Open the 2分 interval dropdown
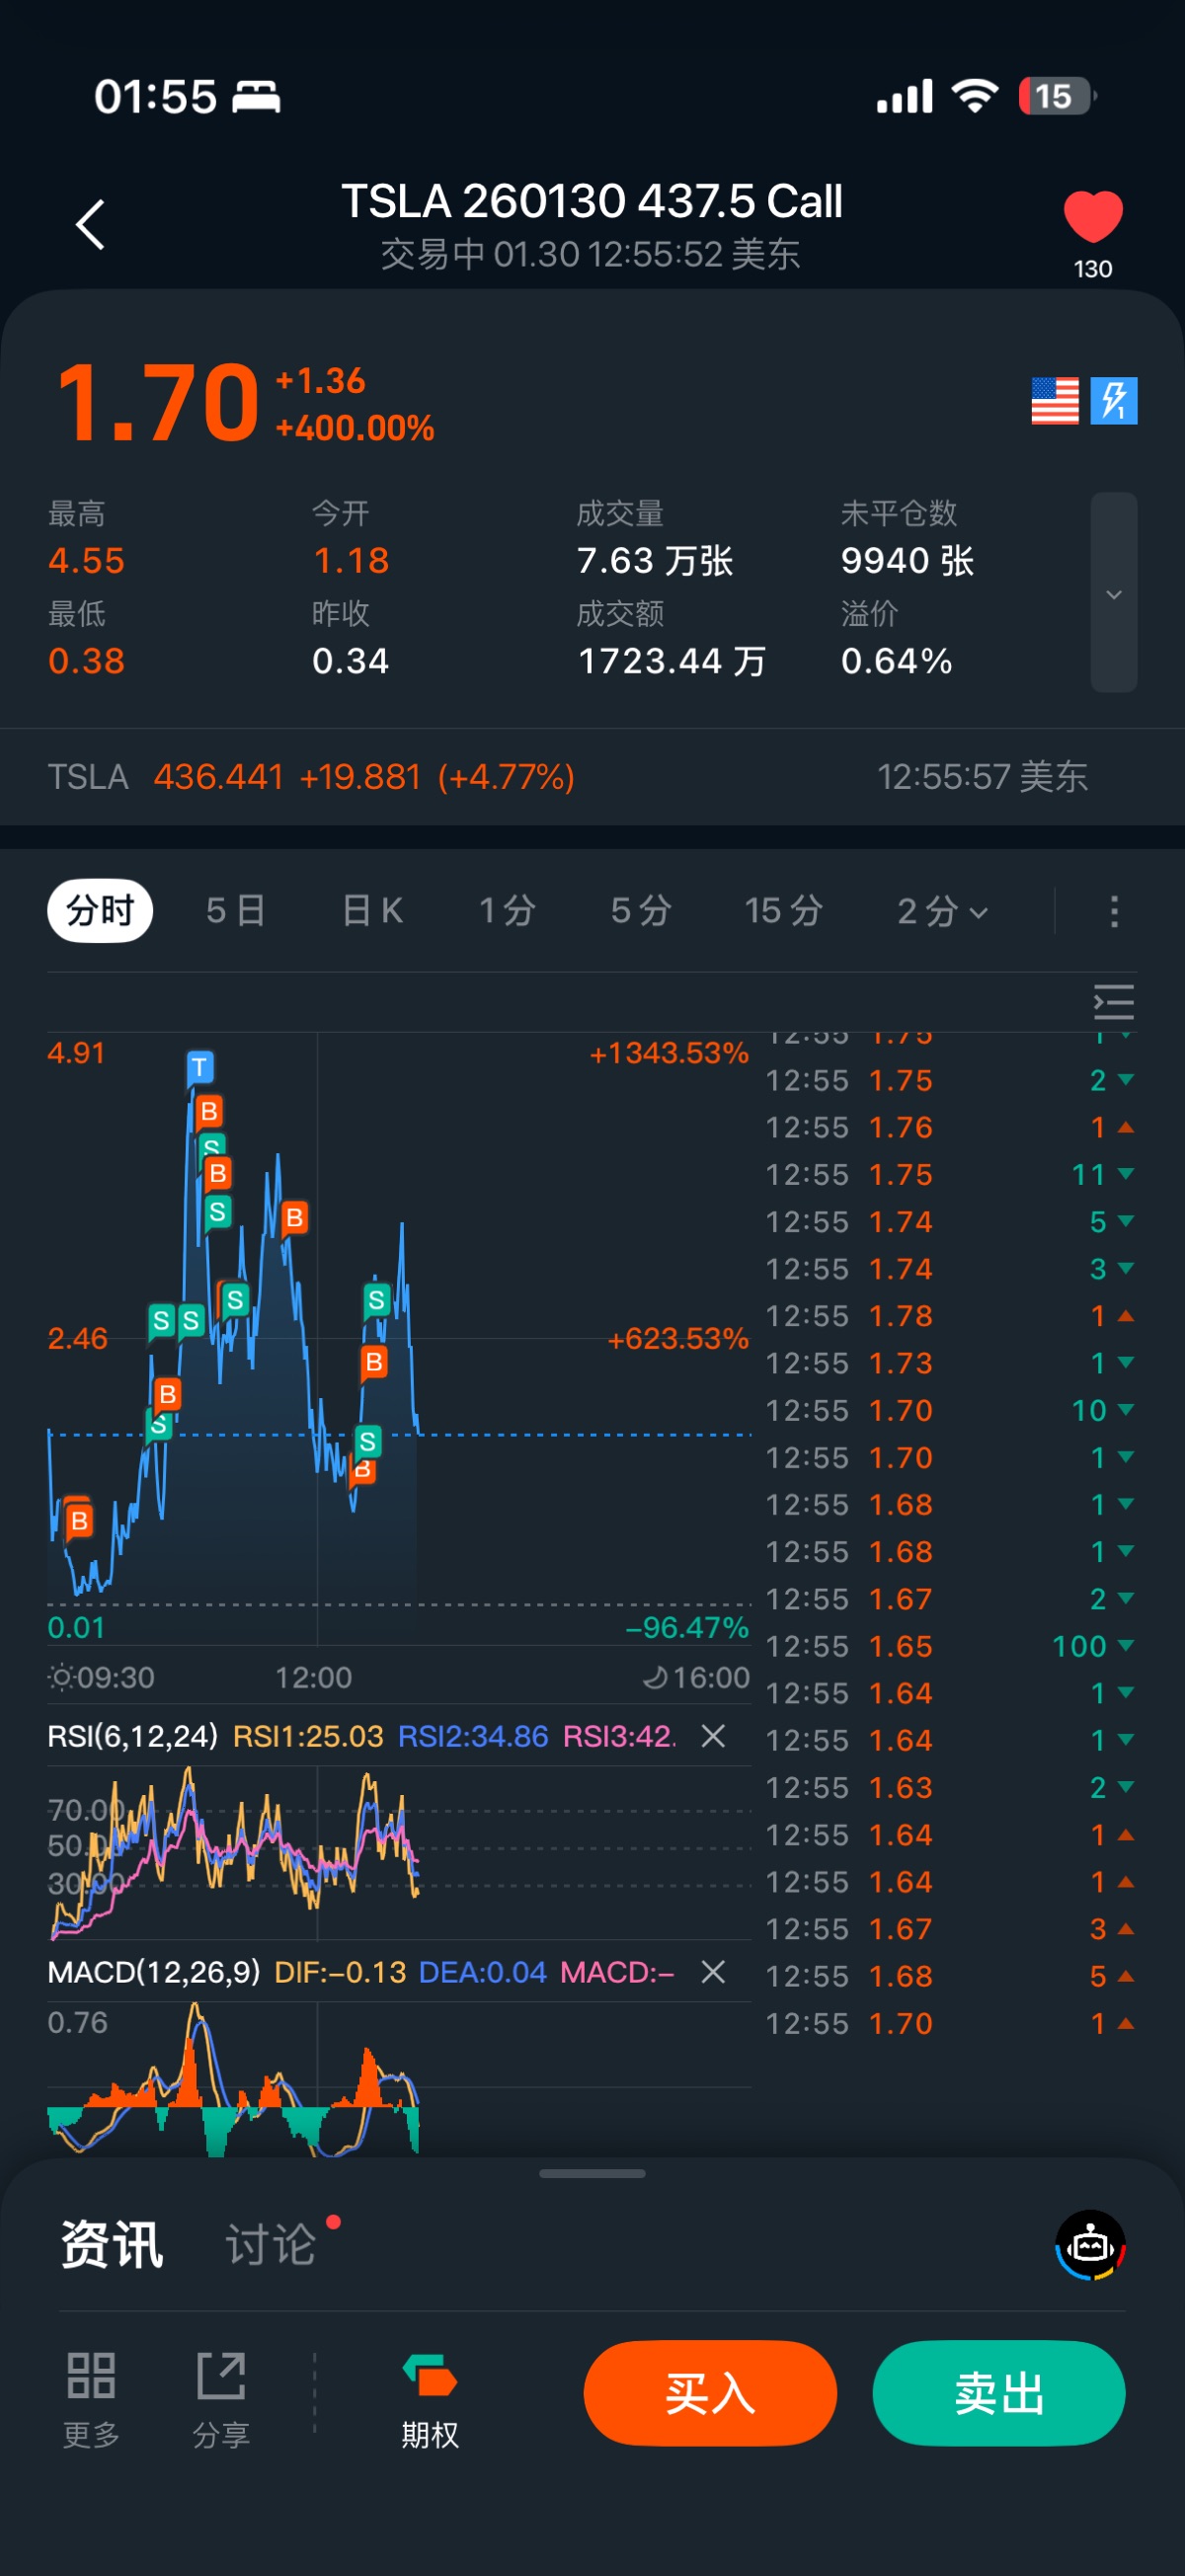1185x2576 pixels. pyautogui.click(x=942, y=911)
